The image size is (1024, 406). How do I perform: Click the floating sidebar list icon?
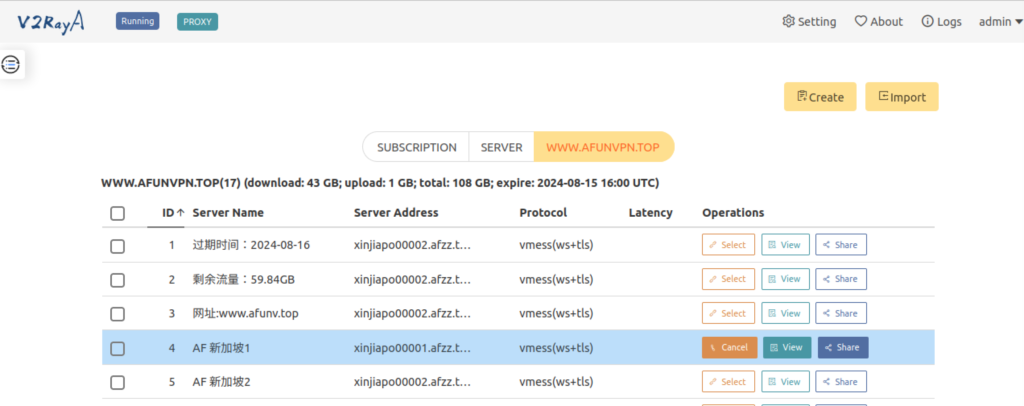[11, 64]
